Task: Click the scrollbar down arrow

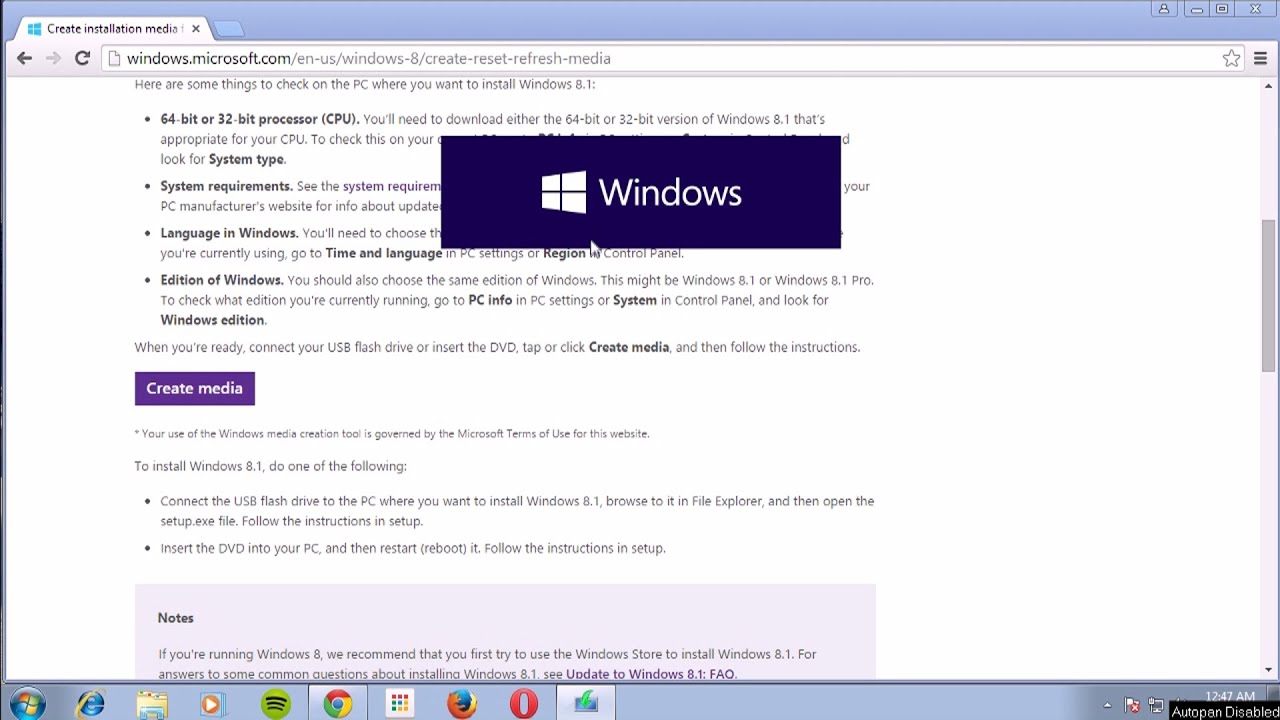Action: 1269,670
